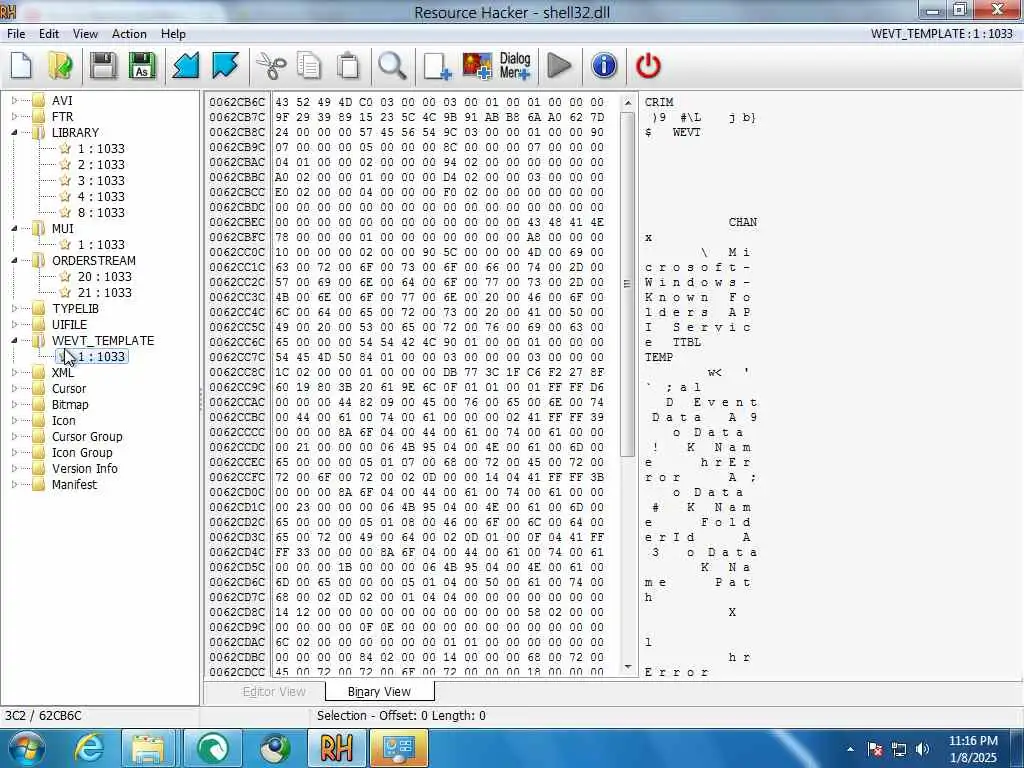The height and width of the screenshot is (768, 1024).
Task: Open Find with the magnifying glass icon
Action: pos(392,66)
